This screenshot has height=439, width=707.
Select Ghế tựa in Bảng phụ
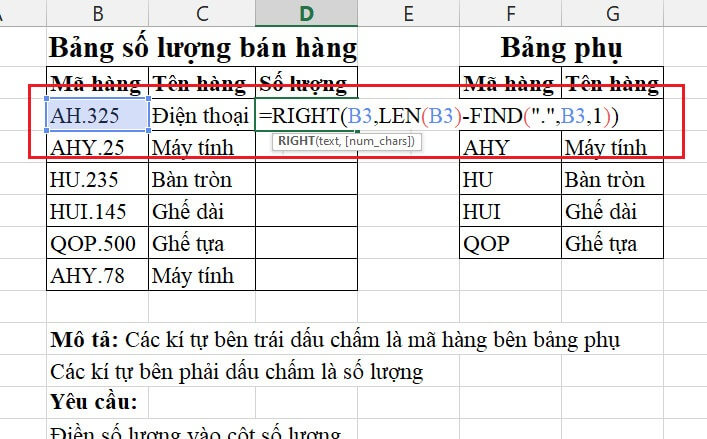pos(612,243)
